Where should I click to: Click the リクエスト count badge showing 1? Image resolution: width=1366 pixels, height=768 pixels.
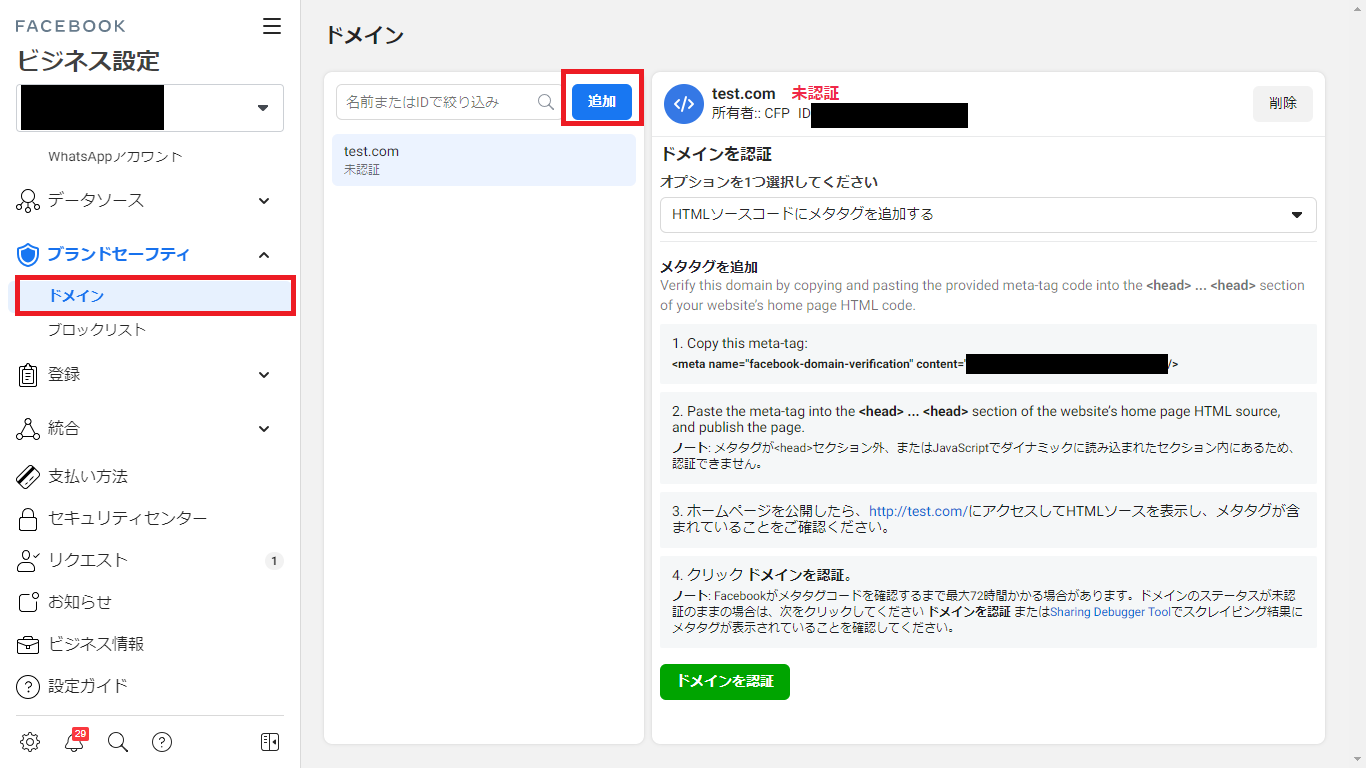[x=274, y=561]
